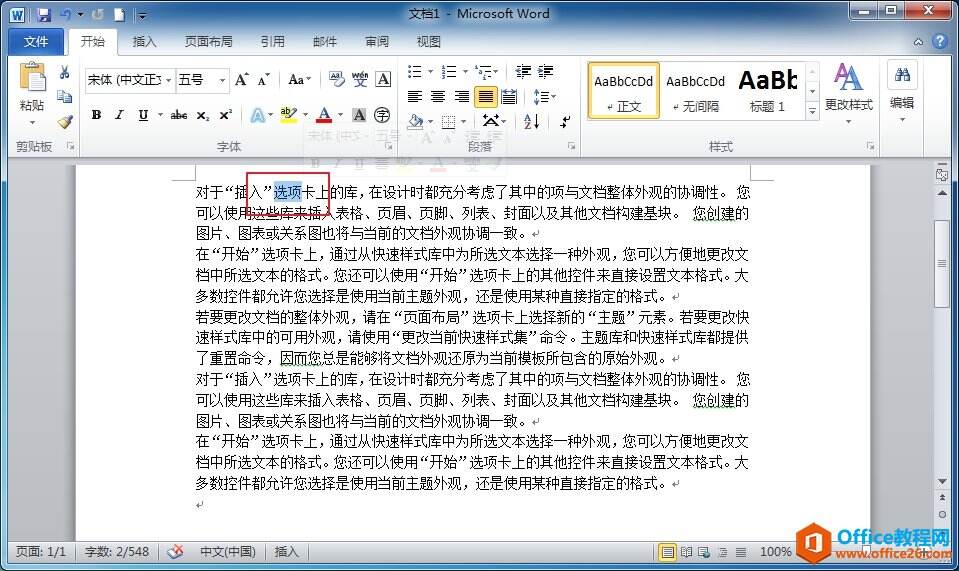Click the Paste clipboard icon
Image resolution: width=959 pixels, height=571 pixels.
32,78
